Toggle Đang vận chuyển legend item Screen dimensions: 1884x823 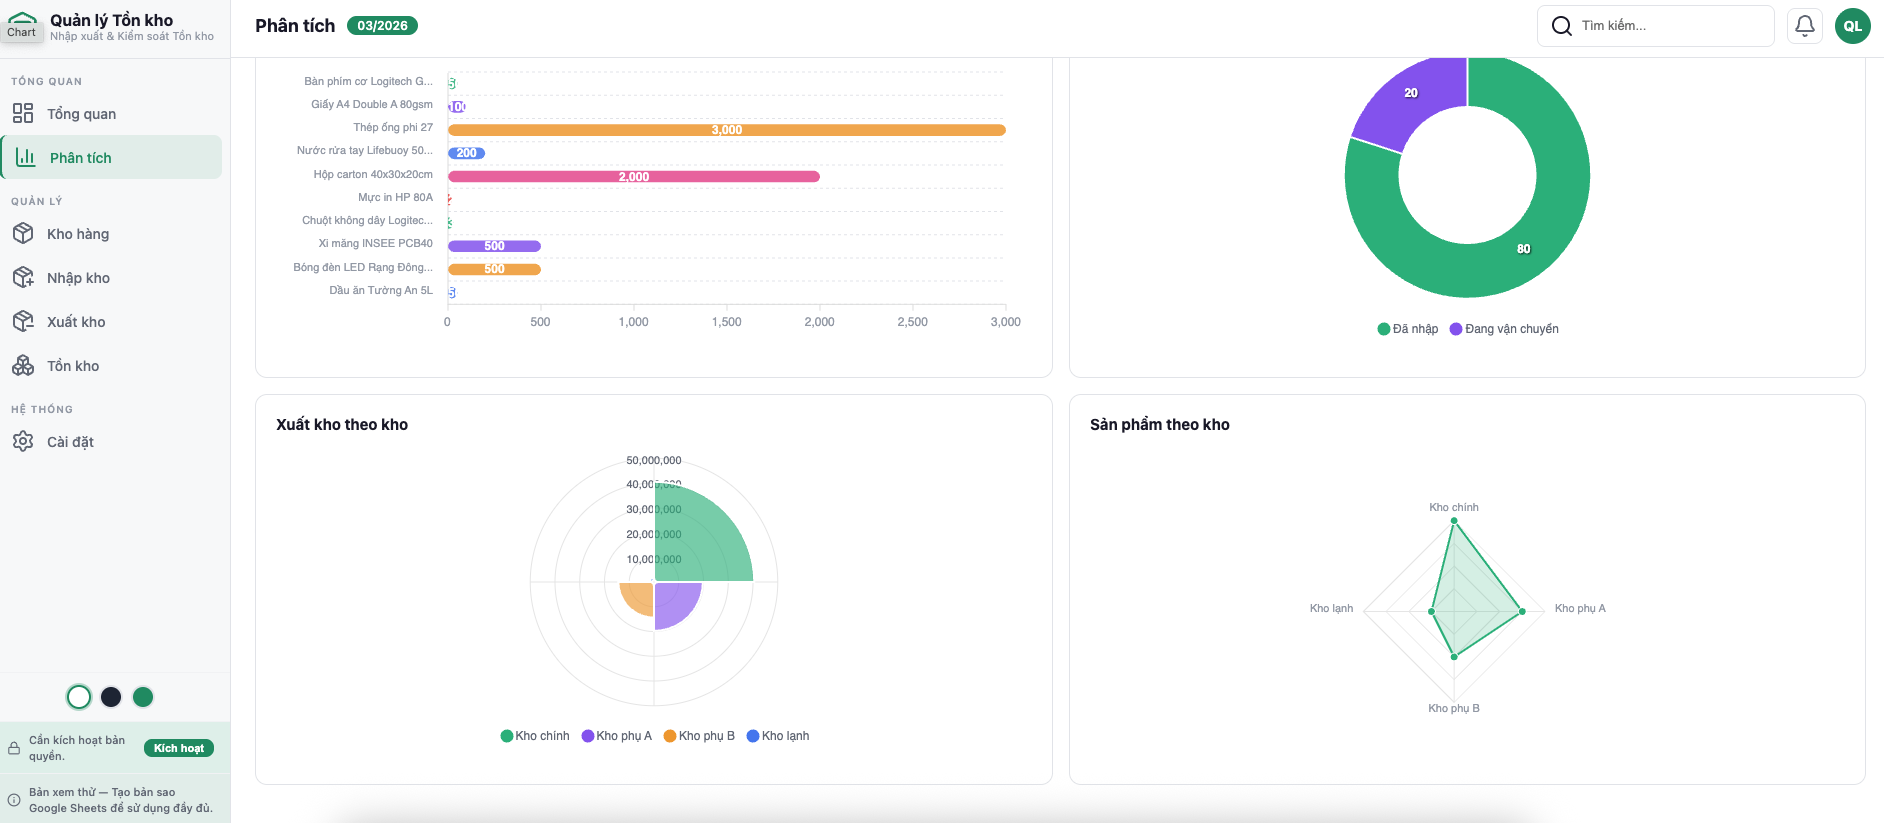tap(1504, 329)
